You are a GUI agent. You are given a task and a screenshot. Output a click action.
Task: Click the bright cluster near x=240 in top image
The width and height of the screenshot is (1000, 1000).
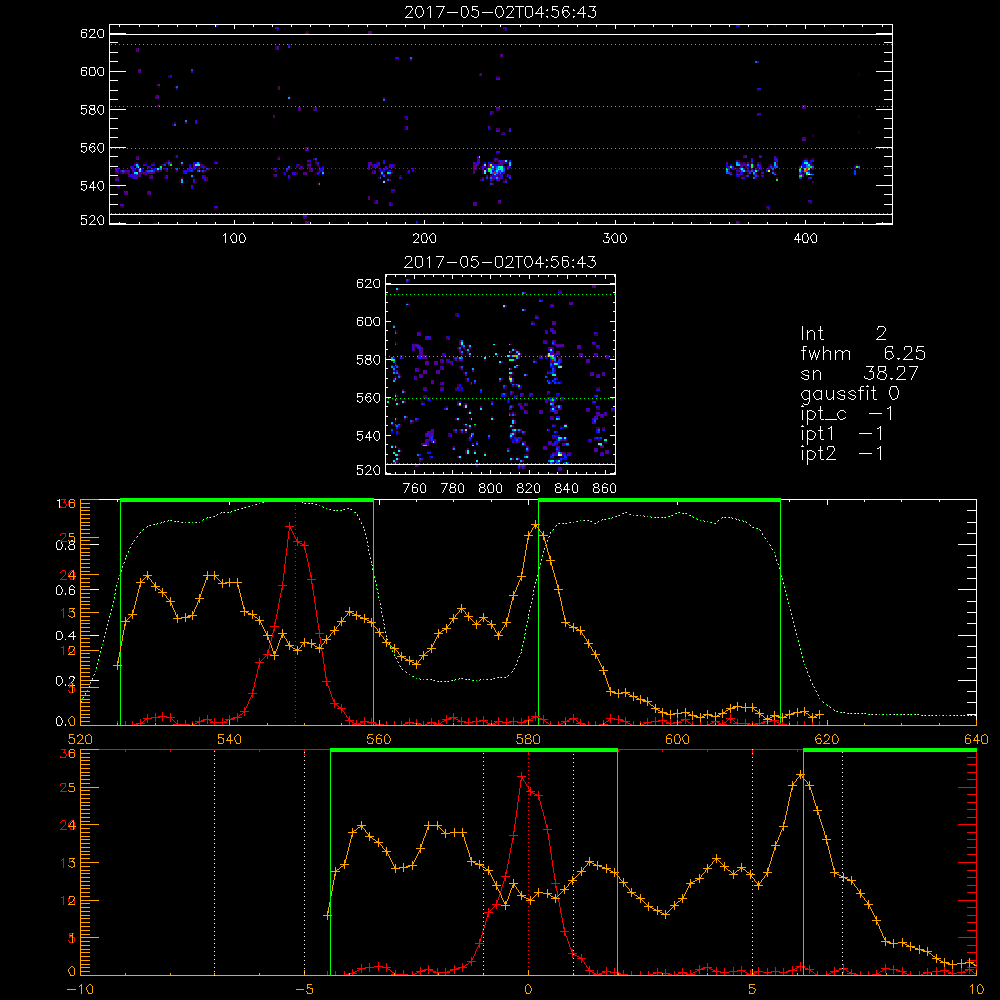[494, 170]
